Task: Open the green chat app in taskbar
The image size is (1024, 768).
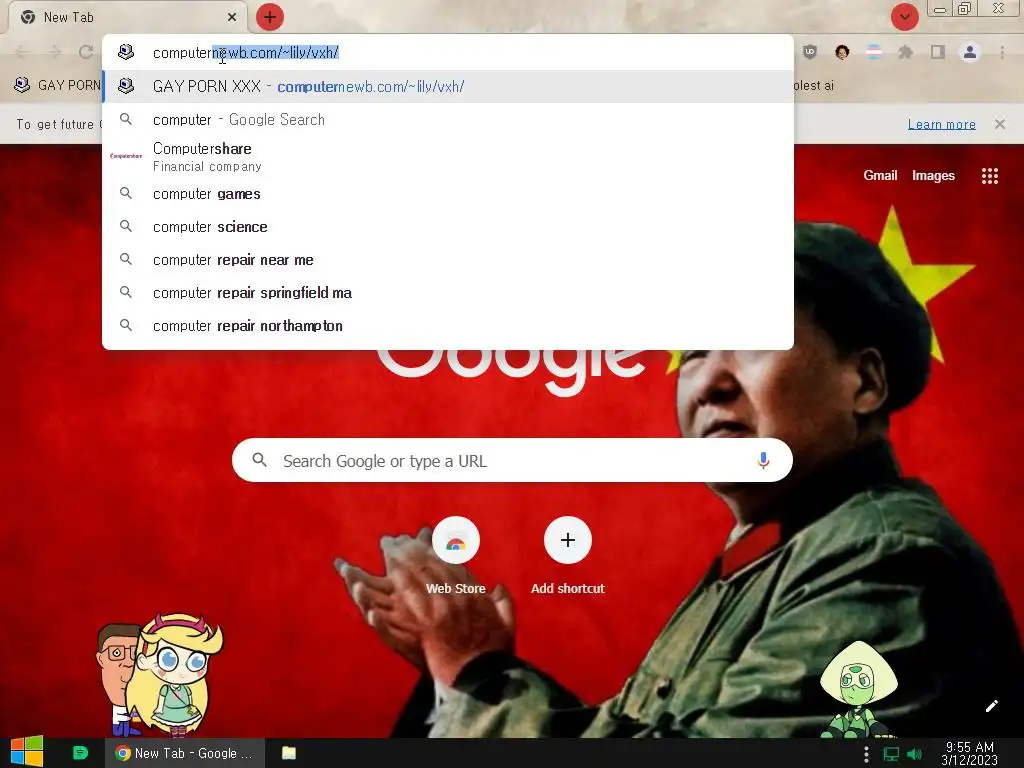Action: pos(80,753)
